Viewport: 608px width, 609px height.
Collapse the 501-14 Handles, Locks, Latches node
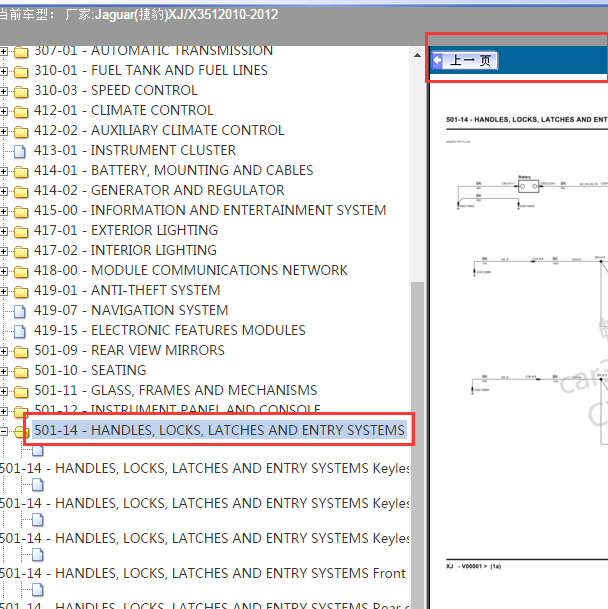tap(3, 431)
